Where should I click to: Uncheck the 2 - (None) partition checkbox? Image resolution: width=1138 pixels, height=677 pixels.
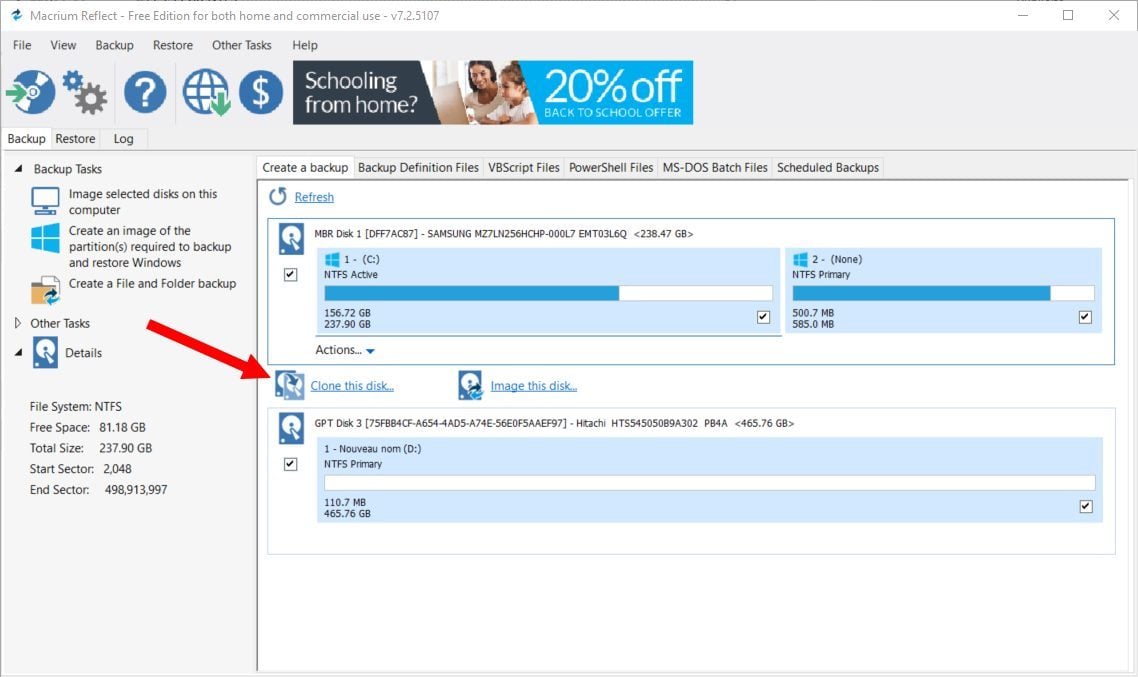click(x=1085, y=316)
